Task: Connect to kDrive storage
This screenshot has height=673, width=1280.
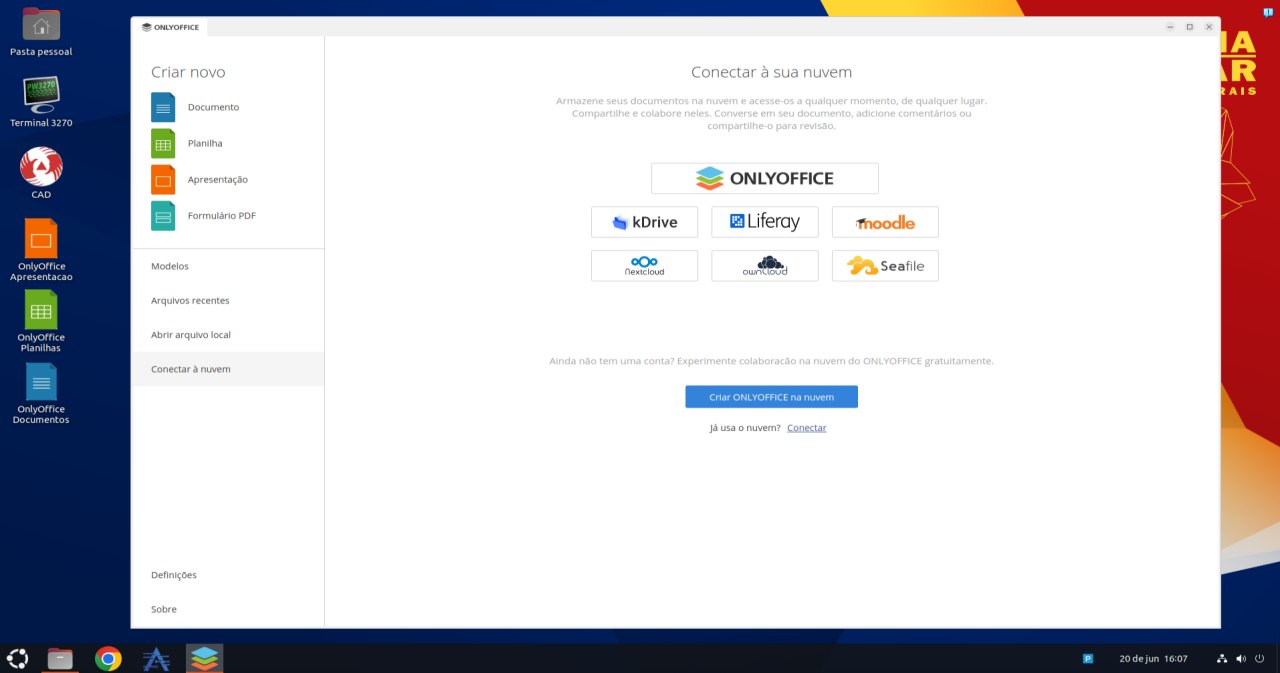Action: click(644, 221)
